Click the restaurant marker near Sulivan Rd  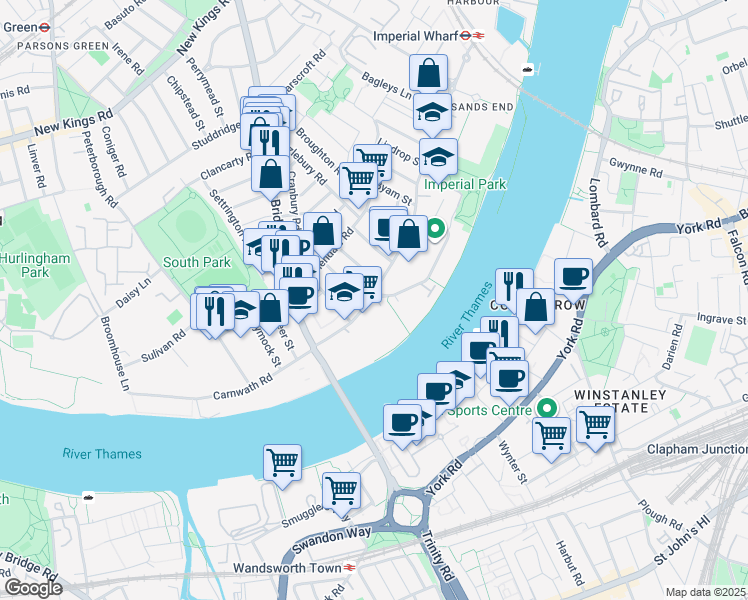pos(215,311)
